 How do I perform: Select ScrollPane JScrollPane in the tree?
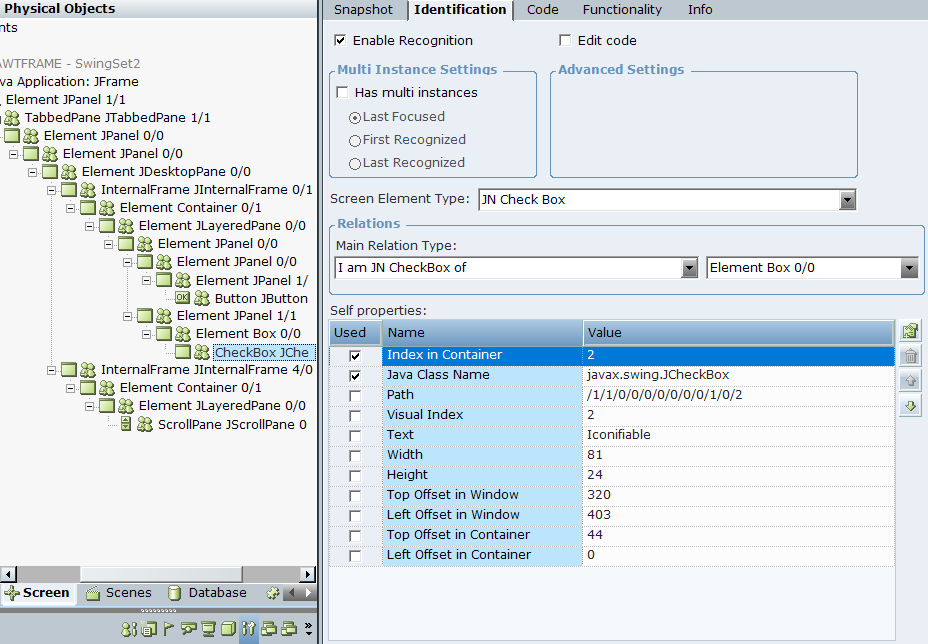tap(231, 424)
